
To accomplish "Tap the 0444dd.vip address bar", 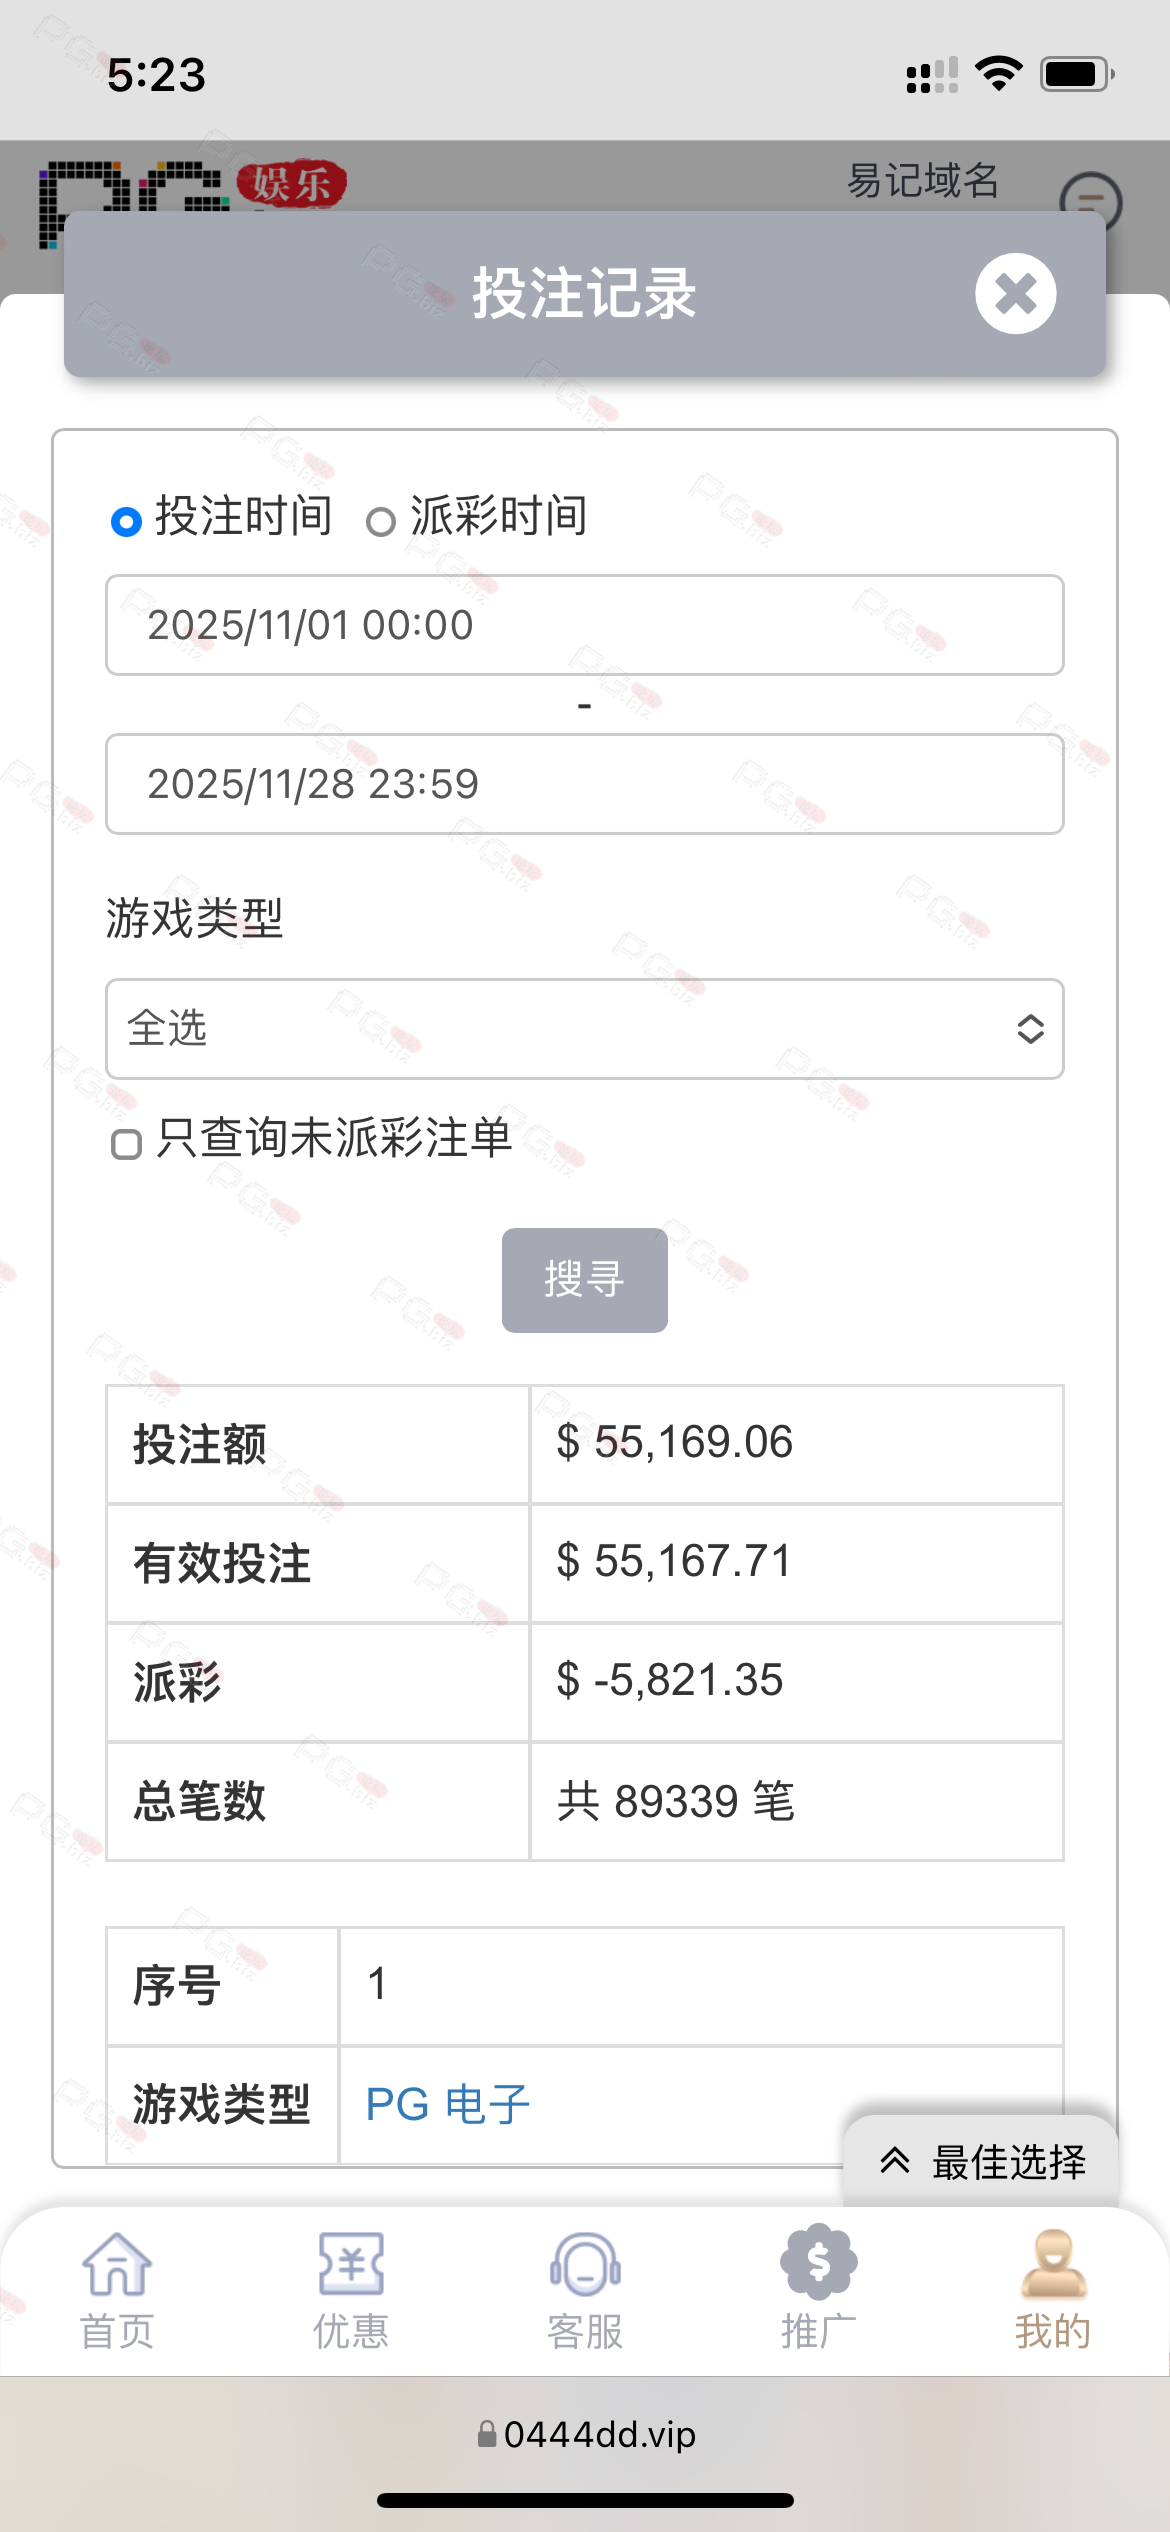I will (x=587, y=2434).
